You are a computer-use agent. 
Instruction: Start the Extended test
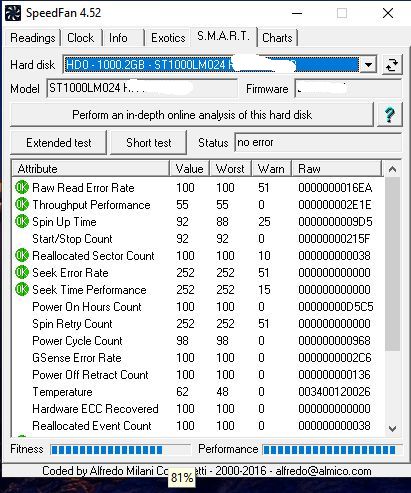point(59,143)
